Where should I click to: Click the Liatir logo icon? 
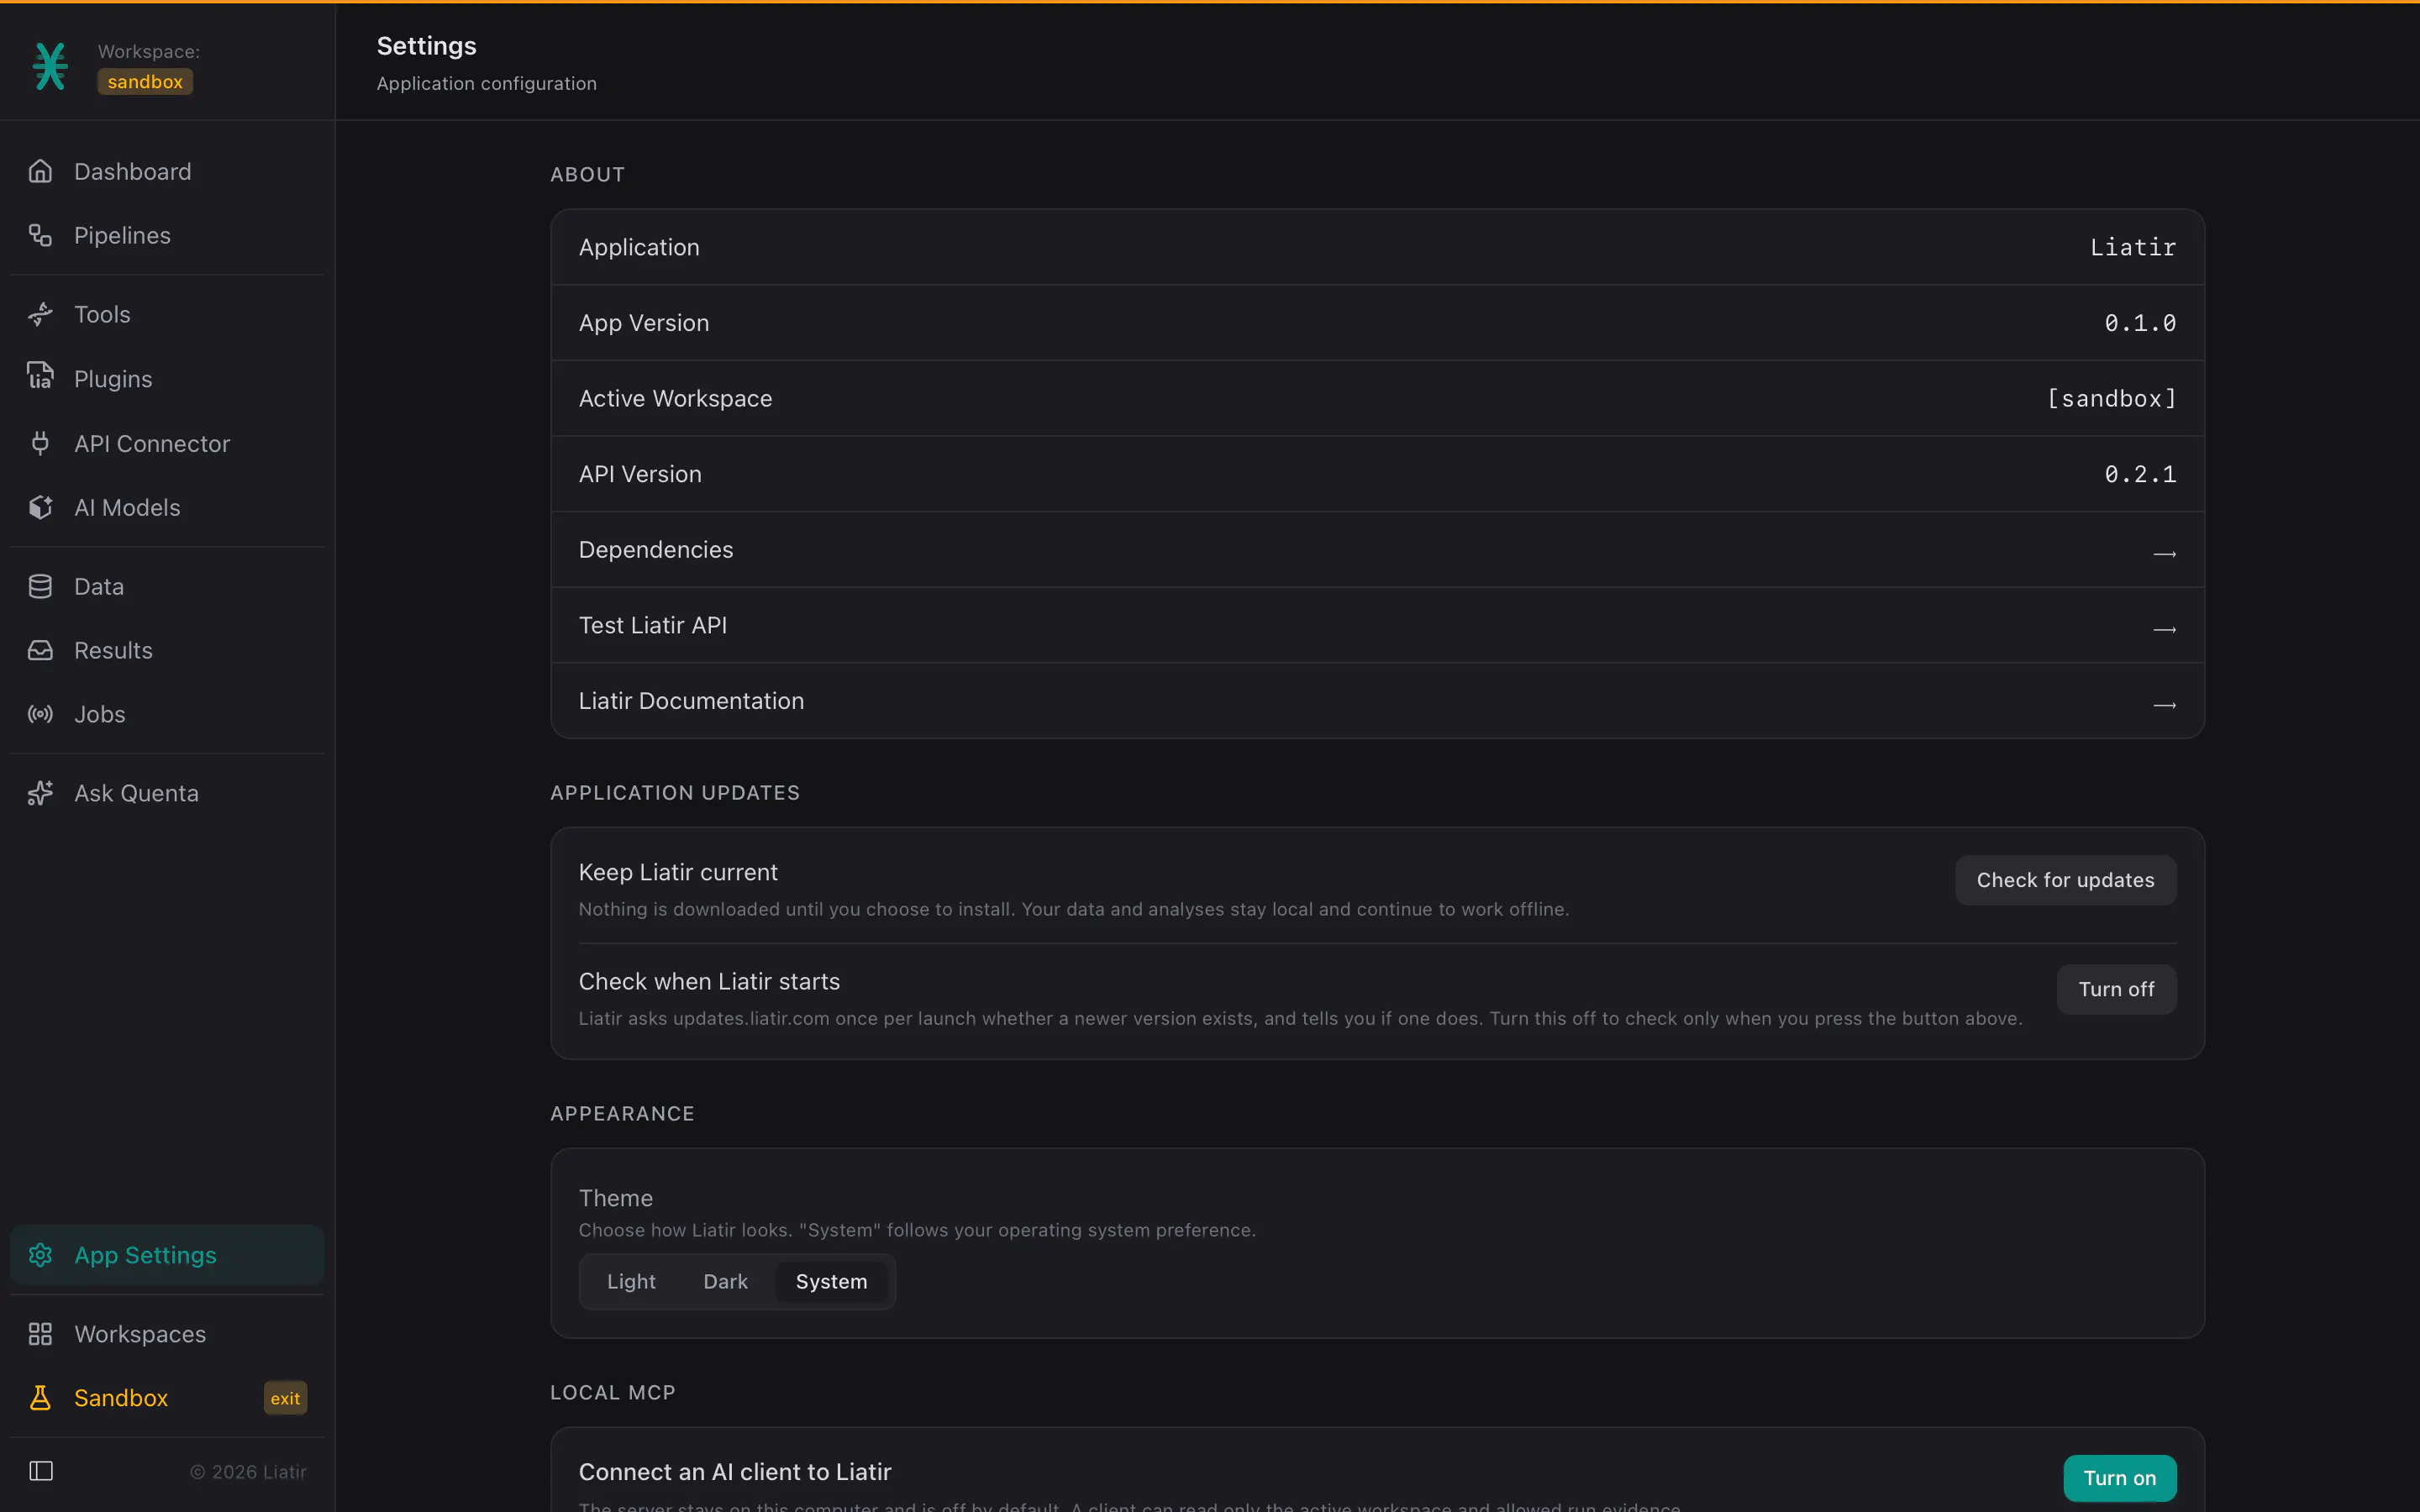click(50, 66)
